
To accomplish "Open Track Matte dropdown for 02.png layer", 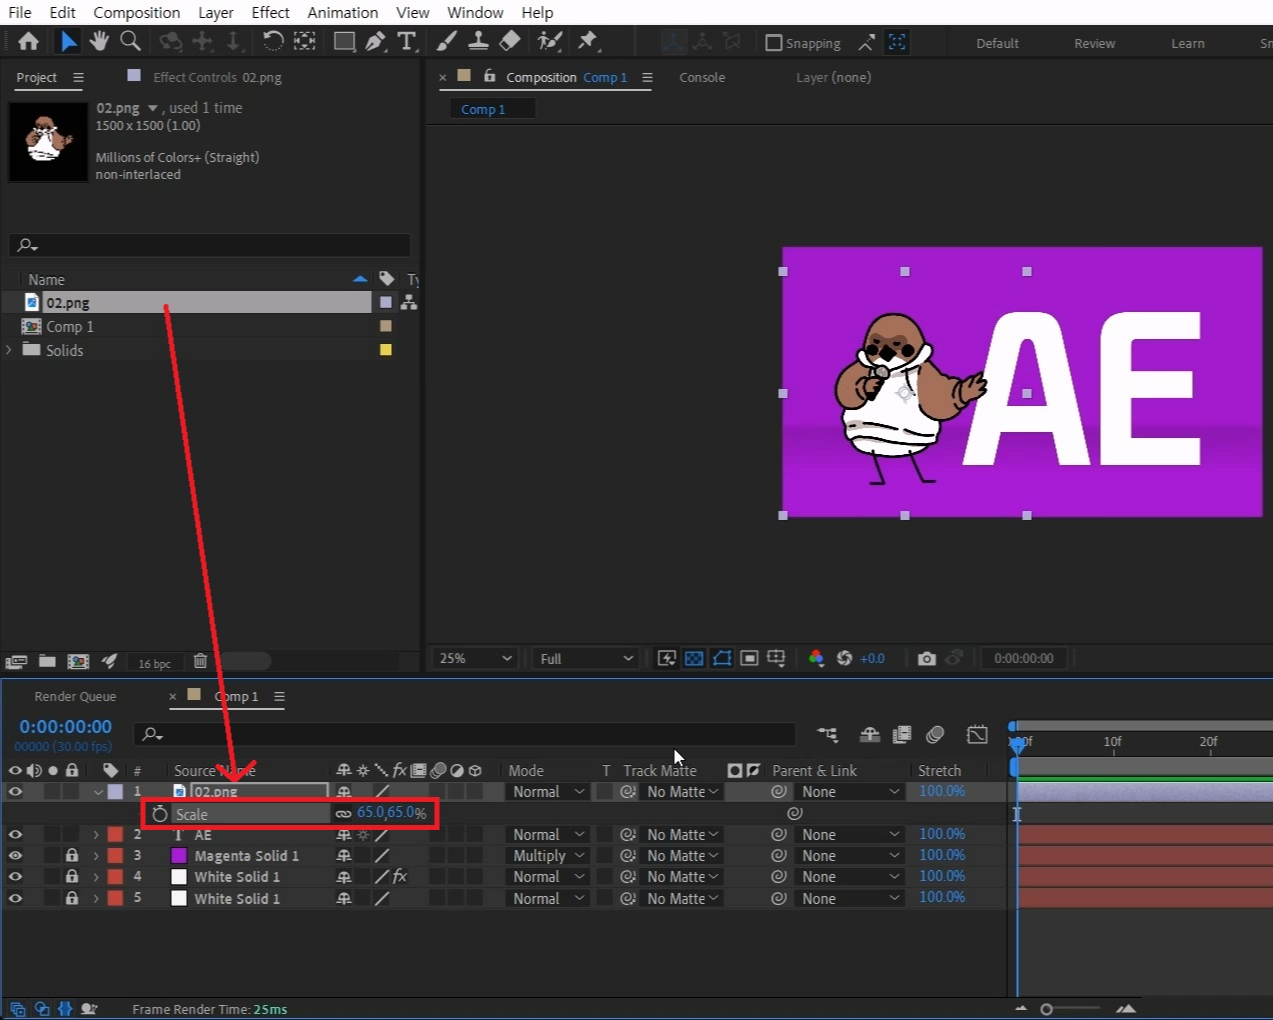I will coord(683,791).
